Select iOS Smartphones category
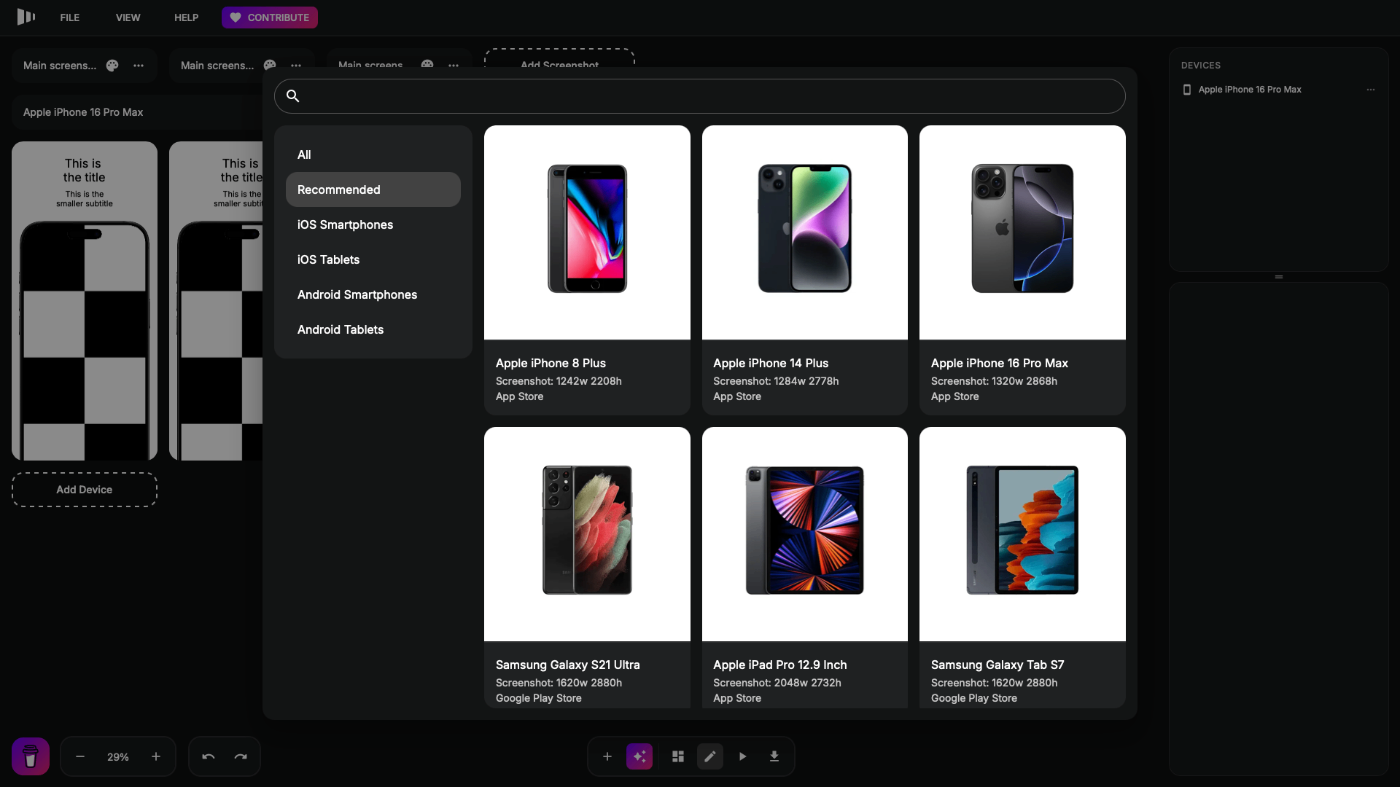The image size is (1400, 787). click(373, 225)
